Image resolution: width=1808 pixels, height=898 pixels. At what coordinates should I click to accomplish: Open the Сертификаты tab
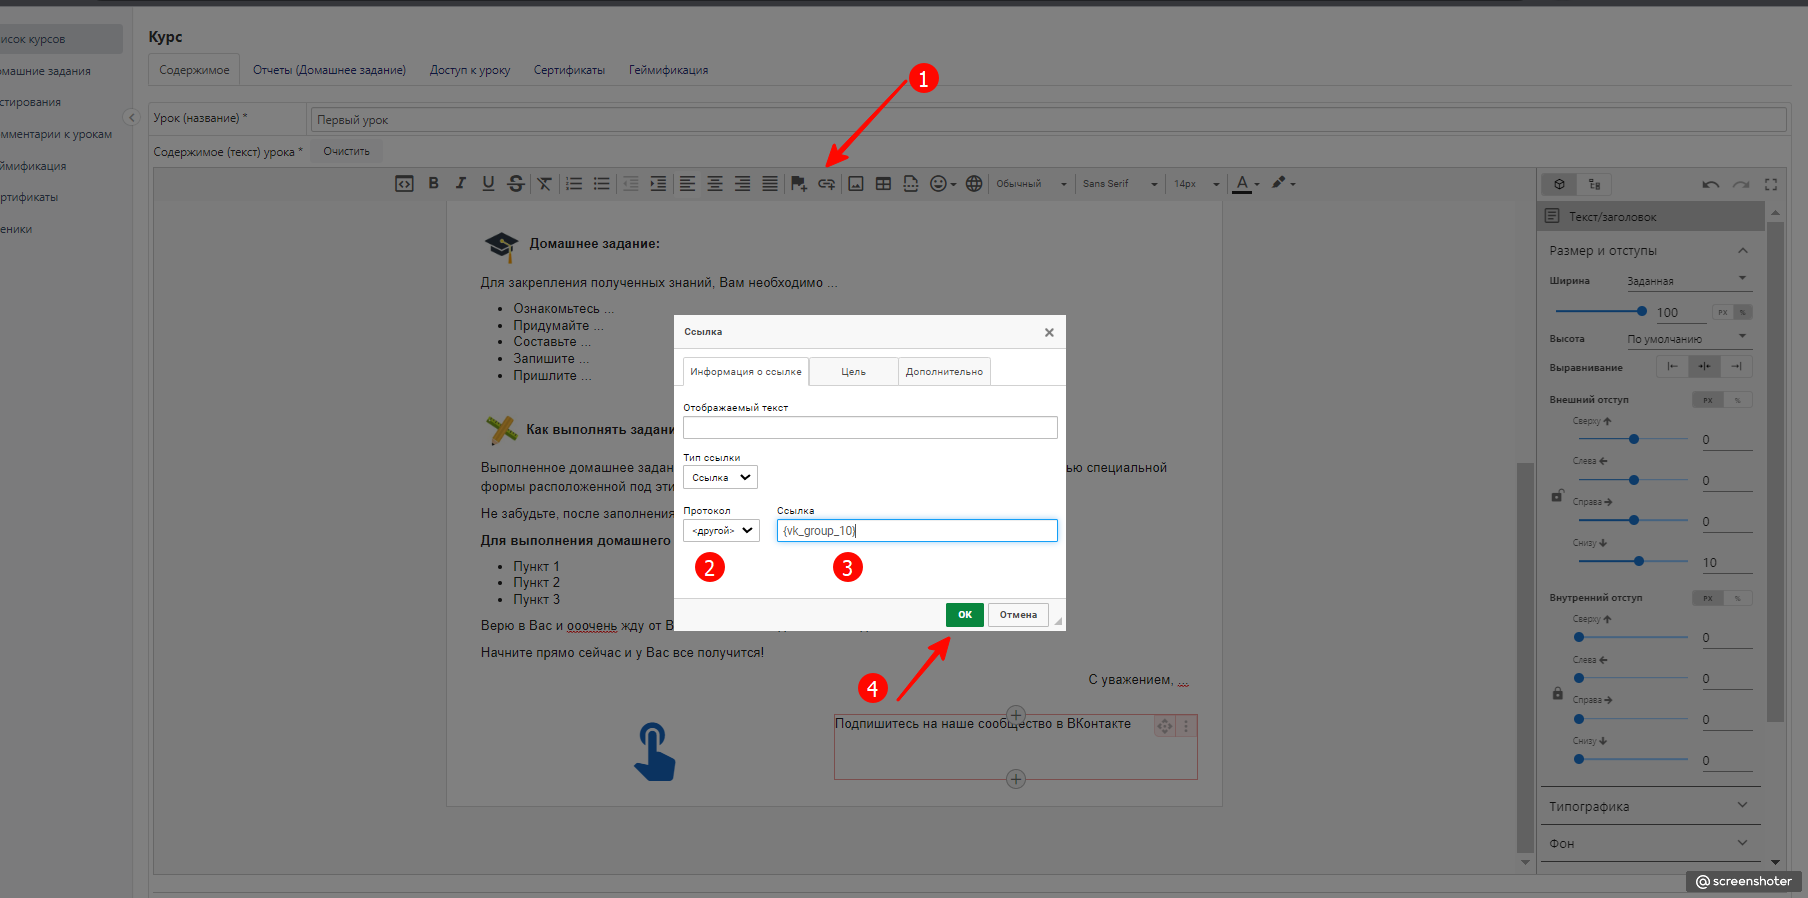[569, 70]
